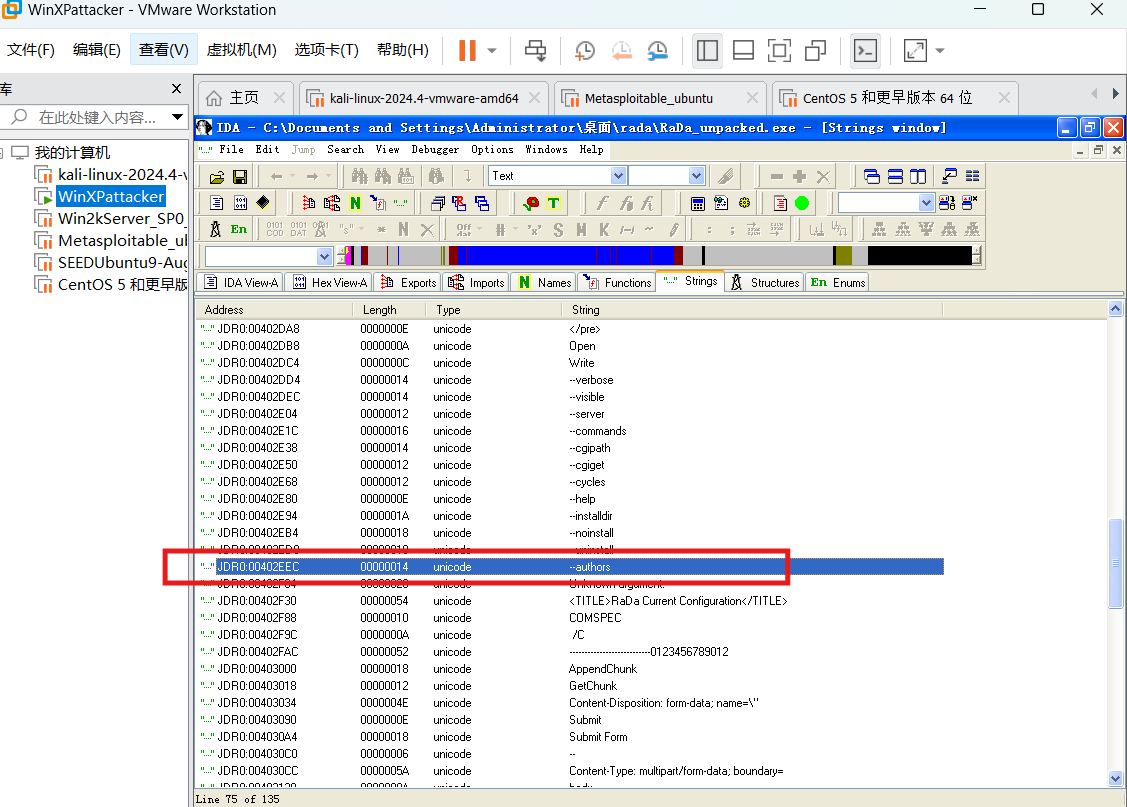The height and width of the screenshot is (807, 1127).
Task: Click the green circle icon in toolbar
Action: click(802, 203)
